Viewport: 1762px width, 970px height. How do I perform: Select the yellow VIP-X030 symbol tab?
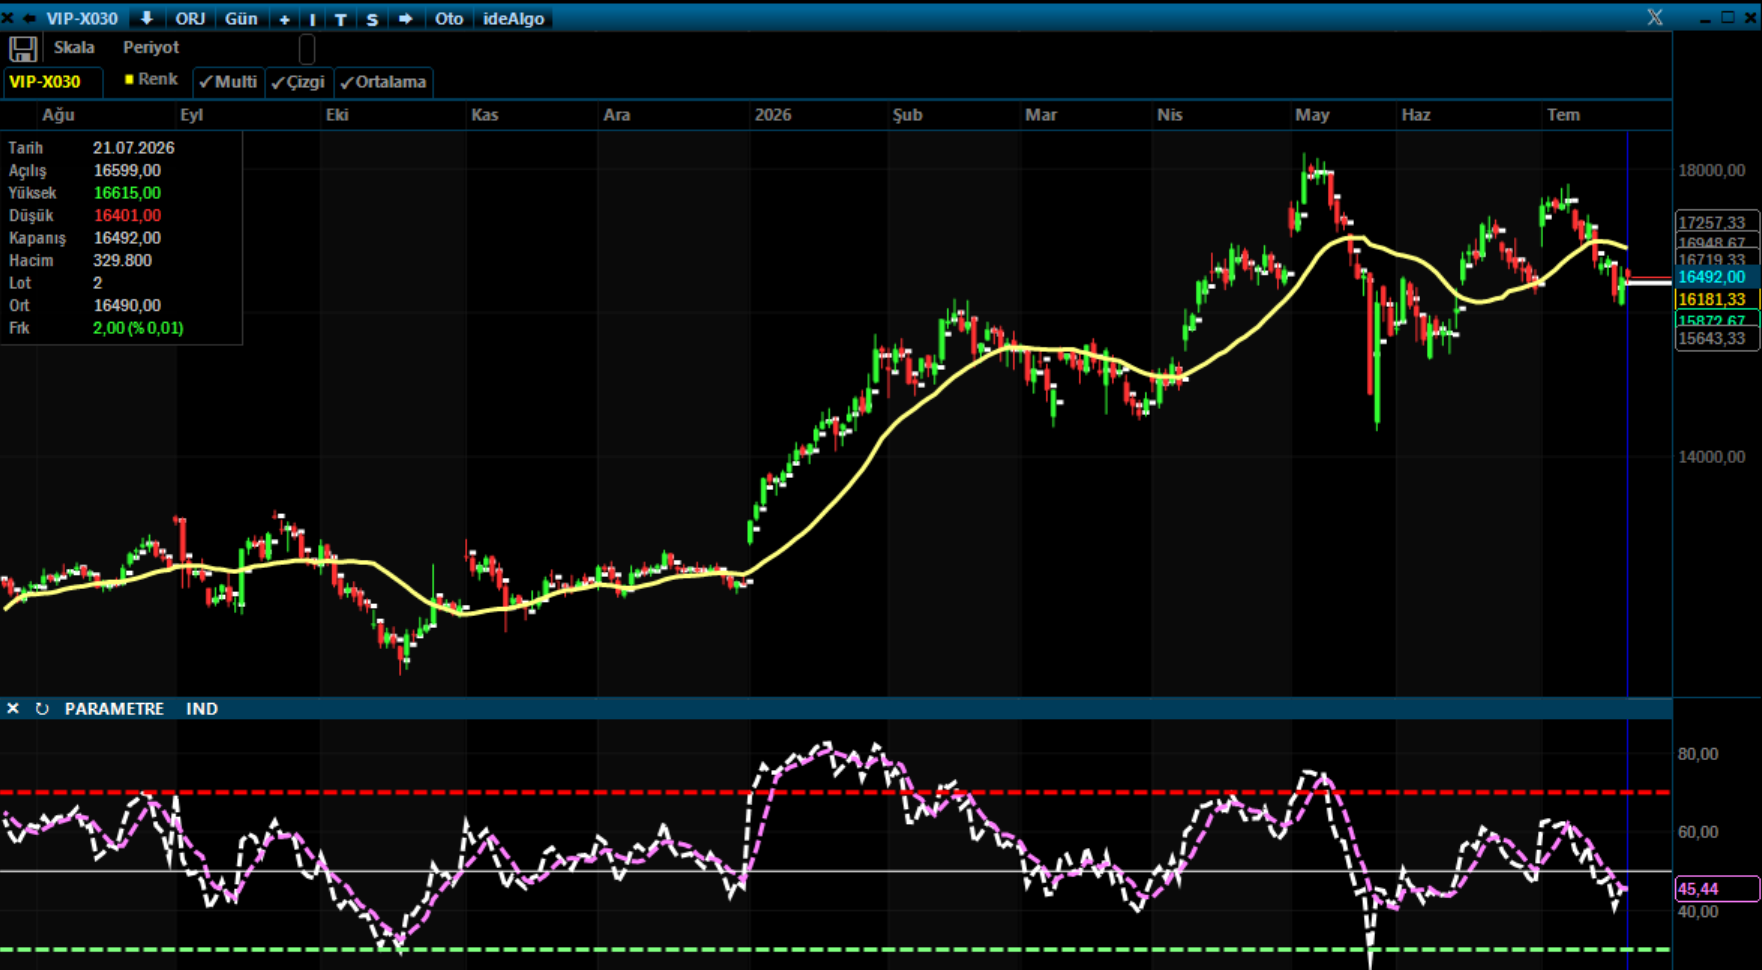pos(52,82)
